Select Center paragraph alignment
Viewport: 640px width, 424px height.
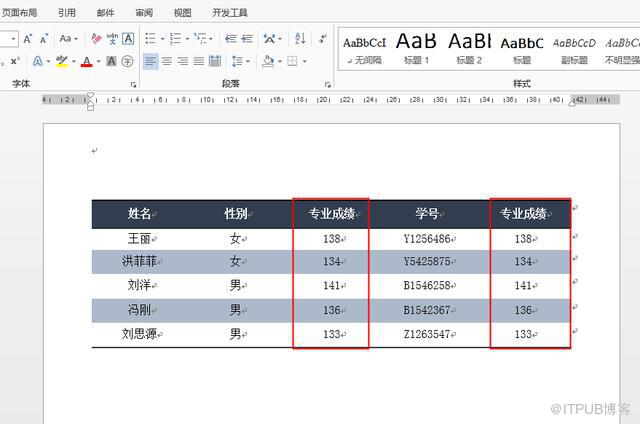click(167, 61)
